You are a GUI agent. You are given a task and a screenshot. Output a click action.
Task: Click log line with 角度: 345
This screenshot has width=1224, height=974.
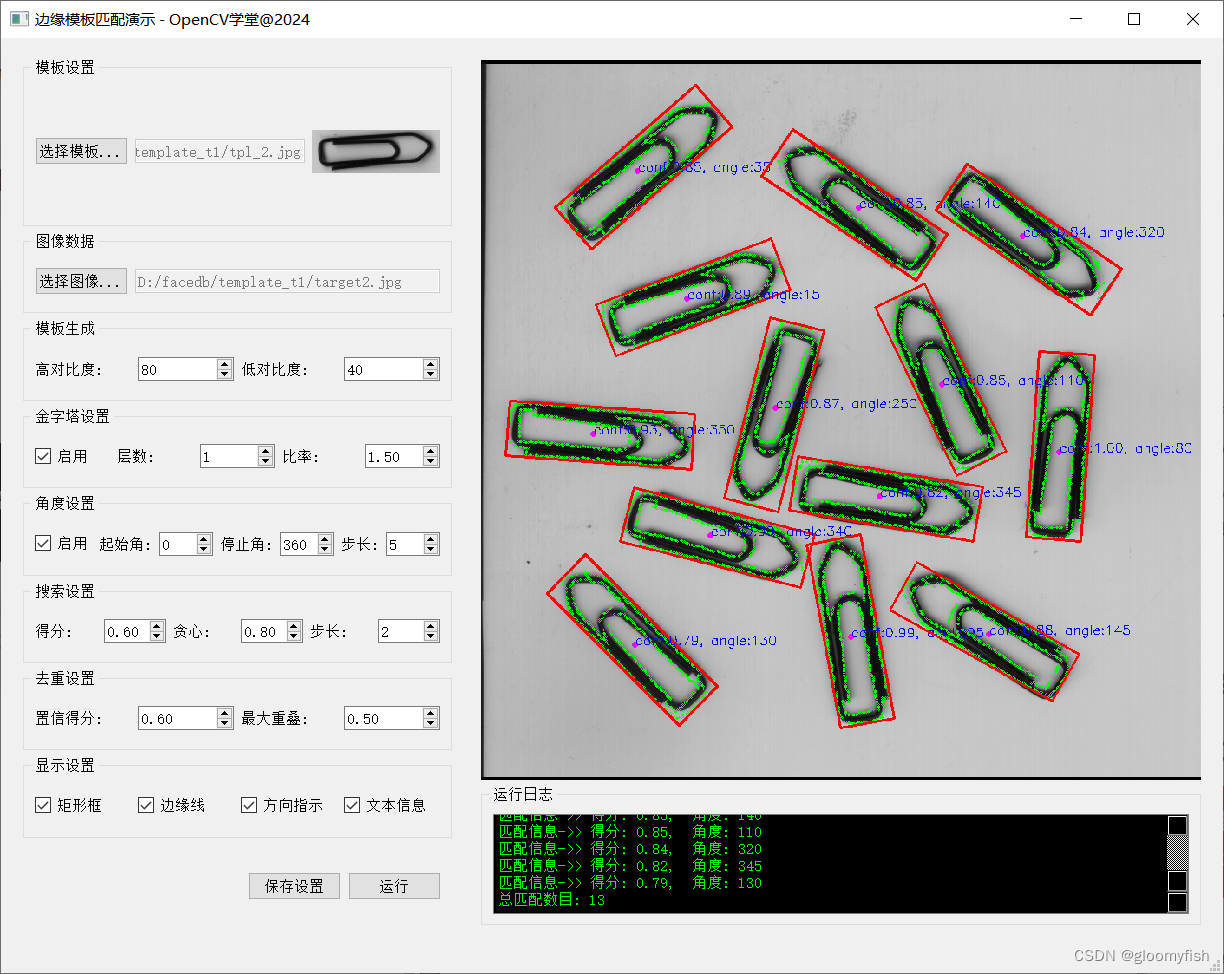630,866
